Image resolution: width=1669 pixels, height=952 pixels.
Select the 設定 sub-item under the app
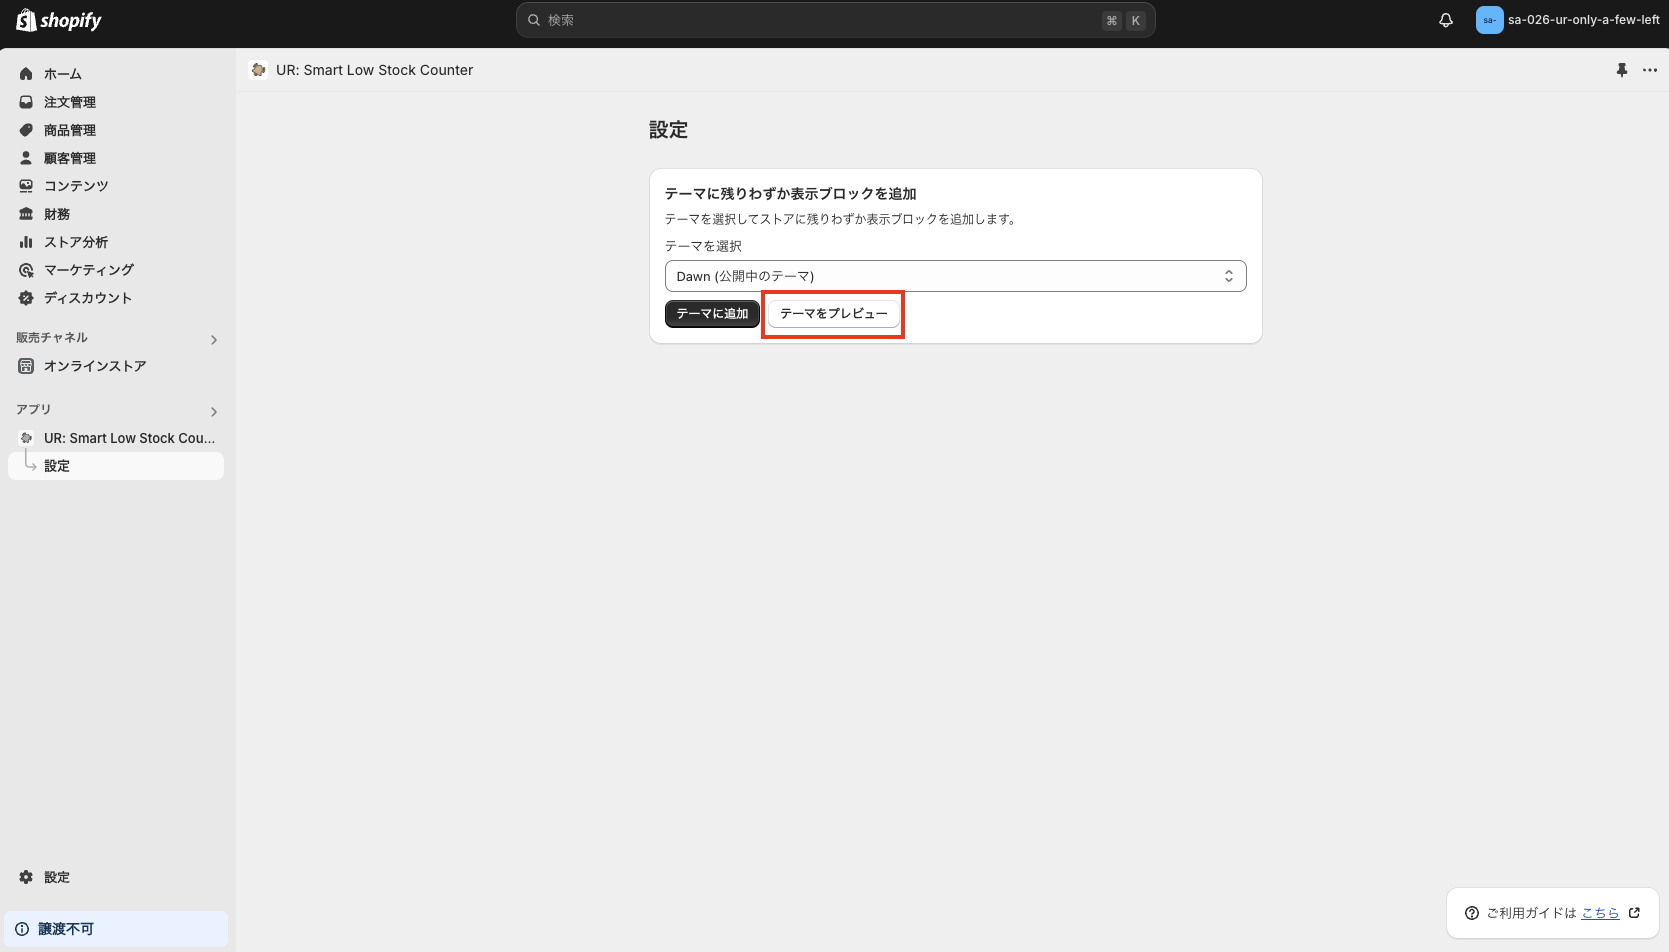click(116, 466)
